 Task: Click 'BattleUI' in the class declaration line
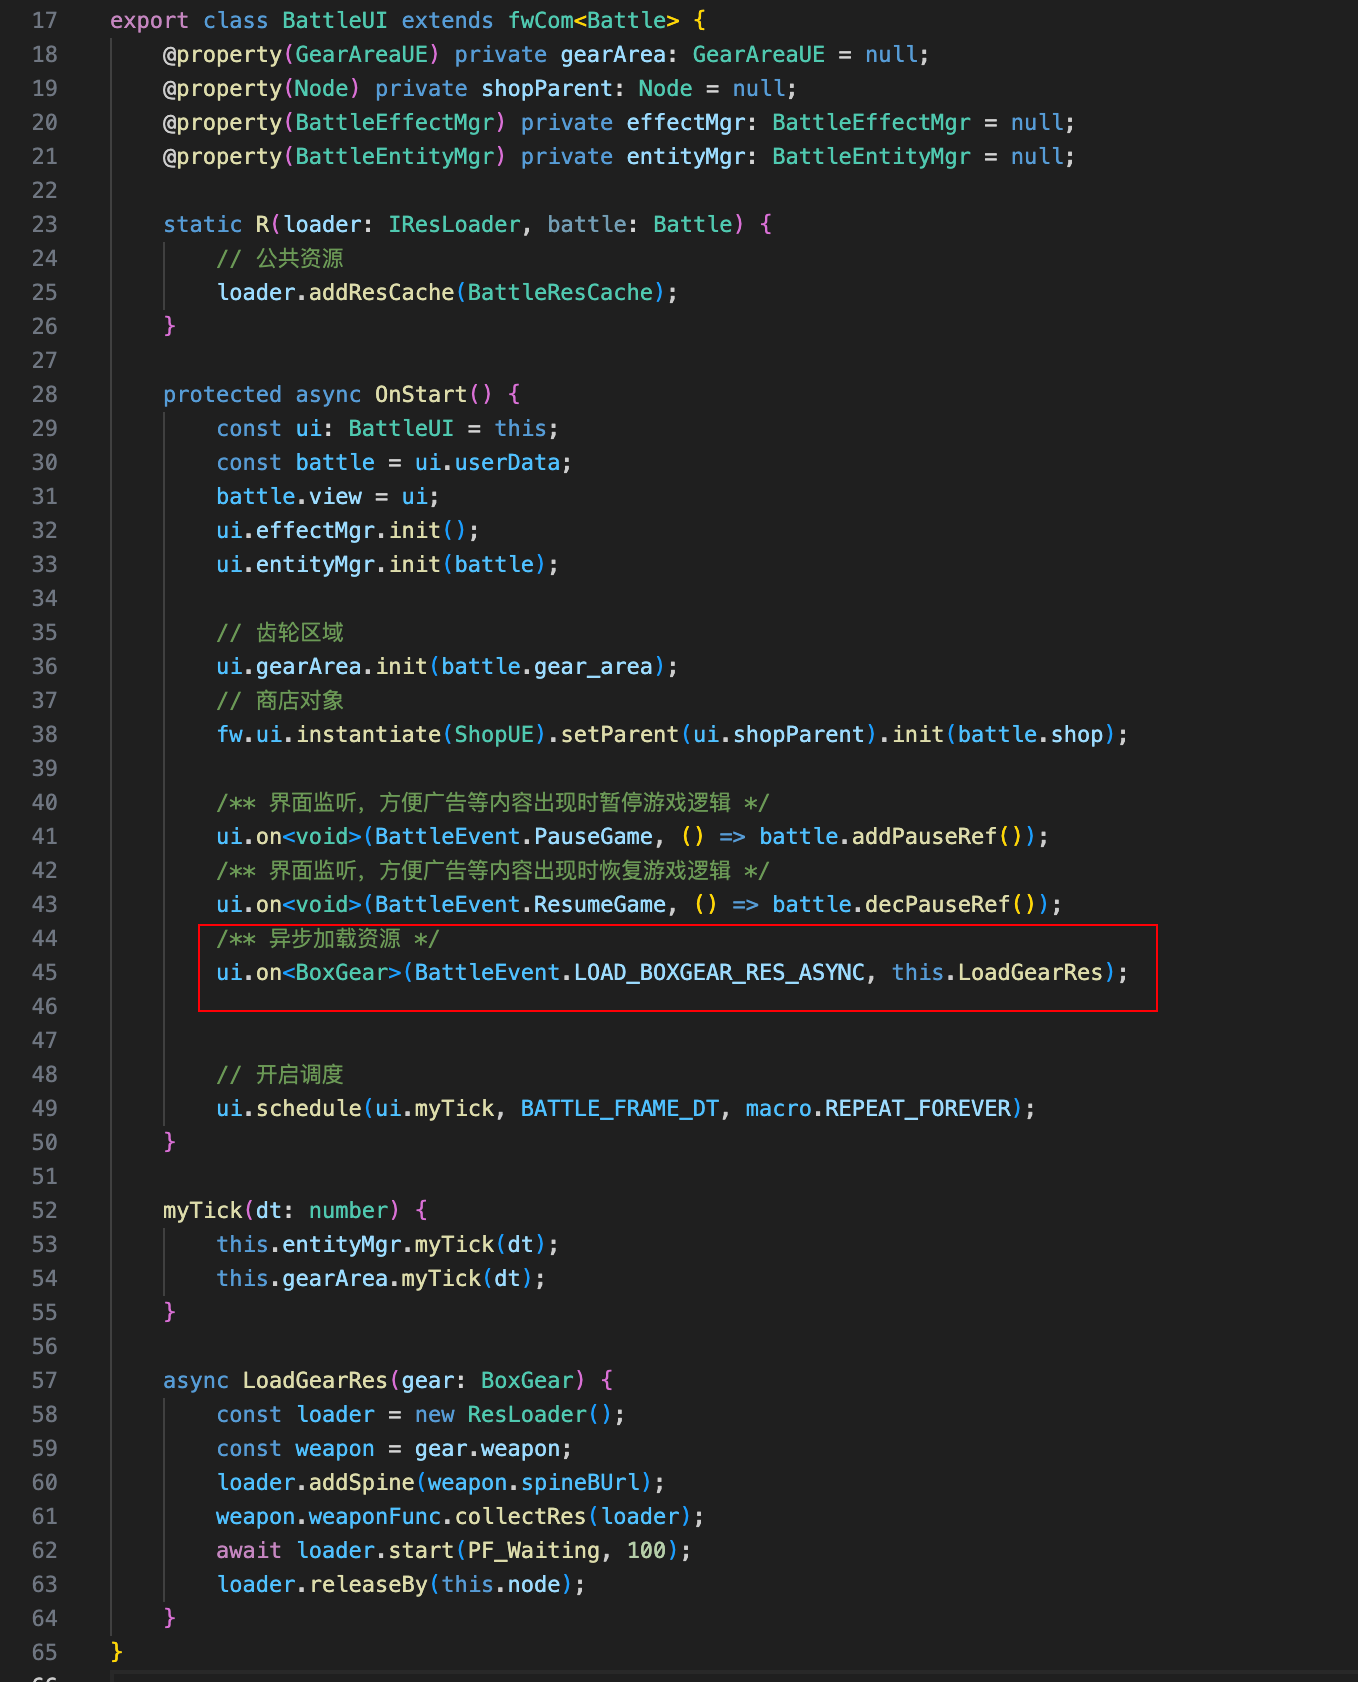tap(335, 20)
